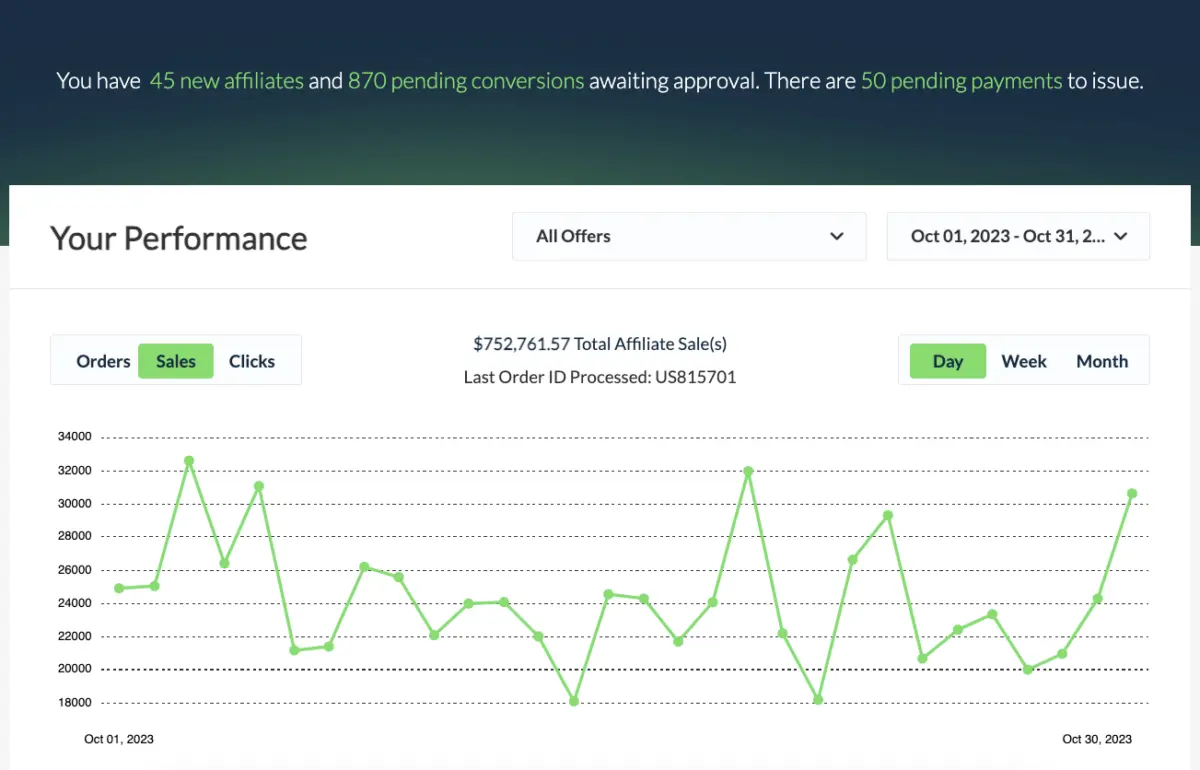Screen dimensions: 1200x770
Task: Click the Oct 01, 2023 axis label
Action: (118, 739)
